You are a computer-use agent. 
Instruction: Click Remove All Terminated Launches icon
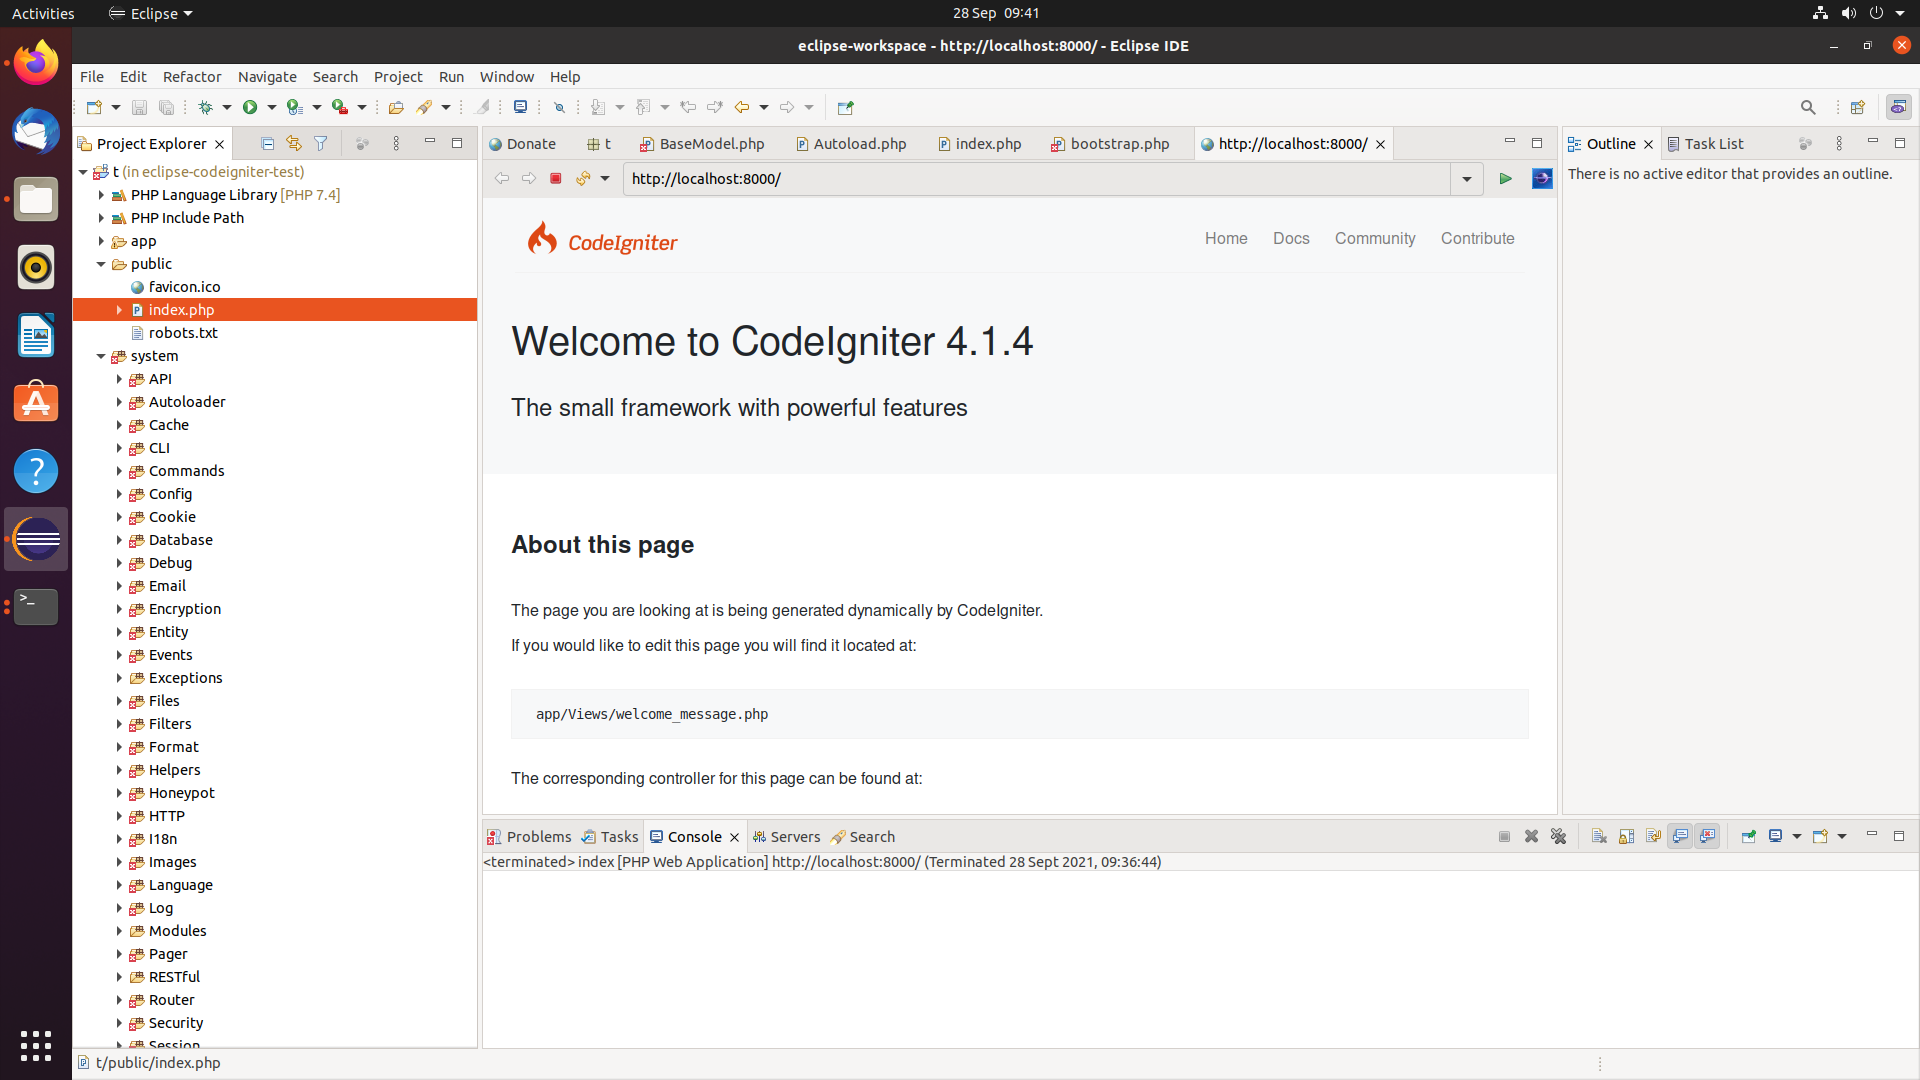click(1558, 836)
